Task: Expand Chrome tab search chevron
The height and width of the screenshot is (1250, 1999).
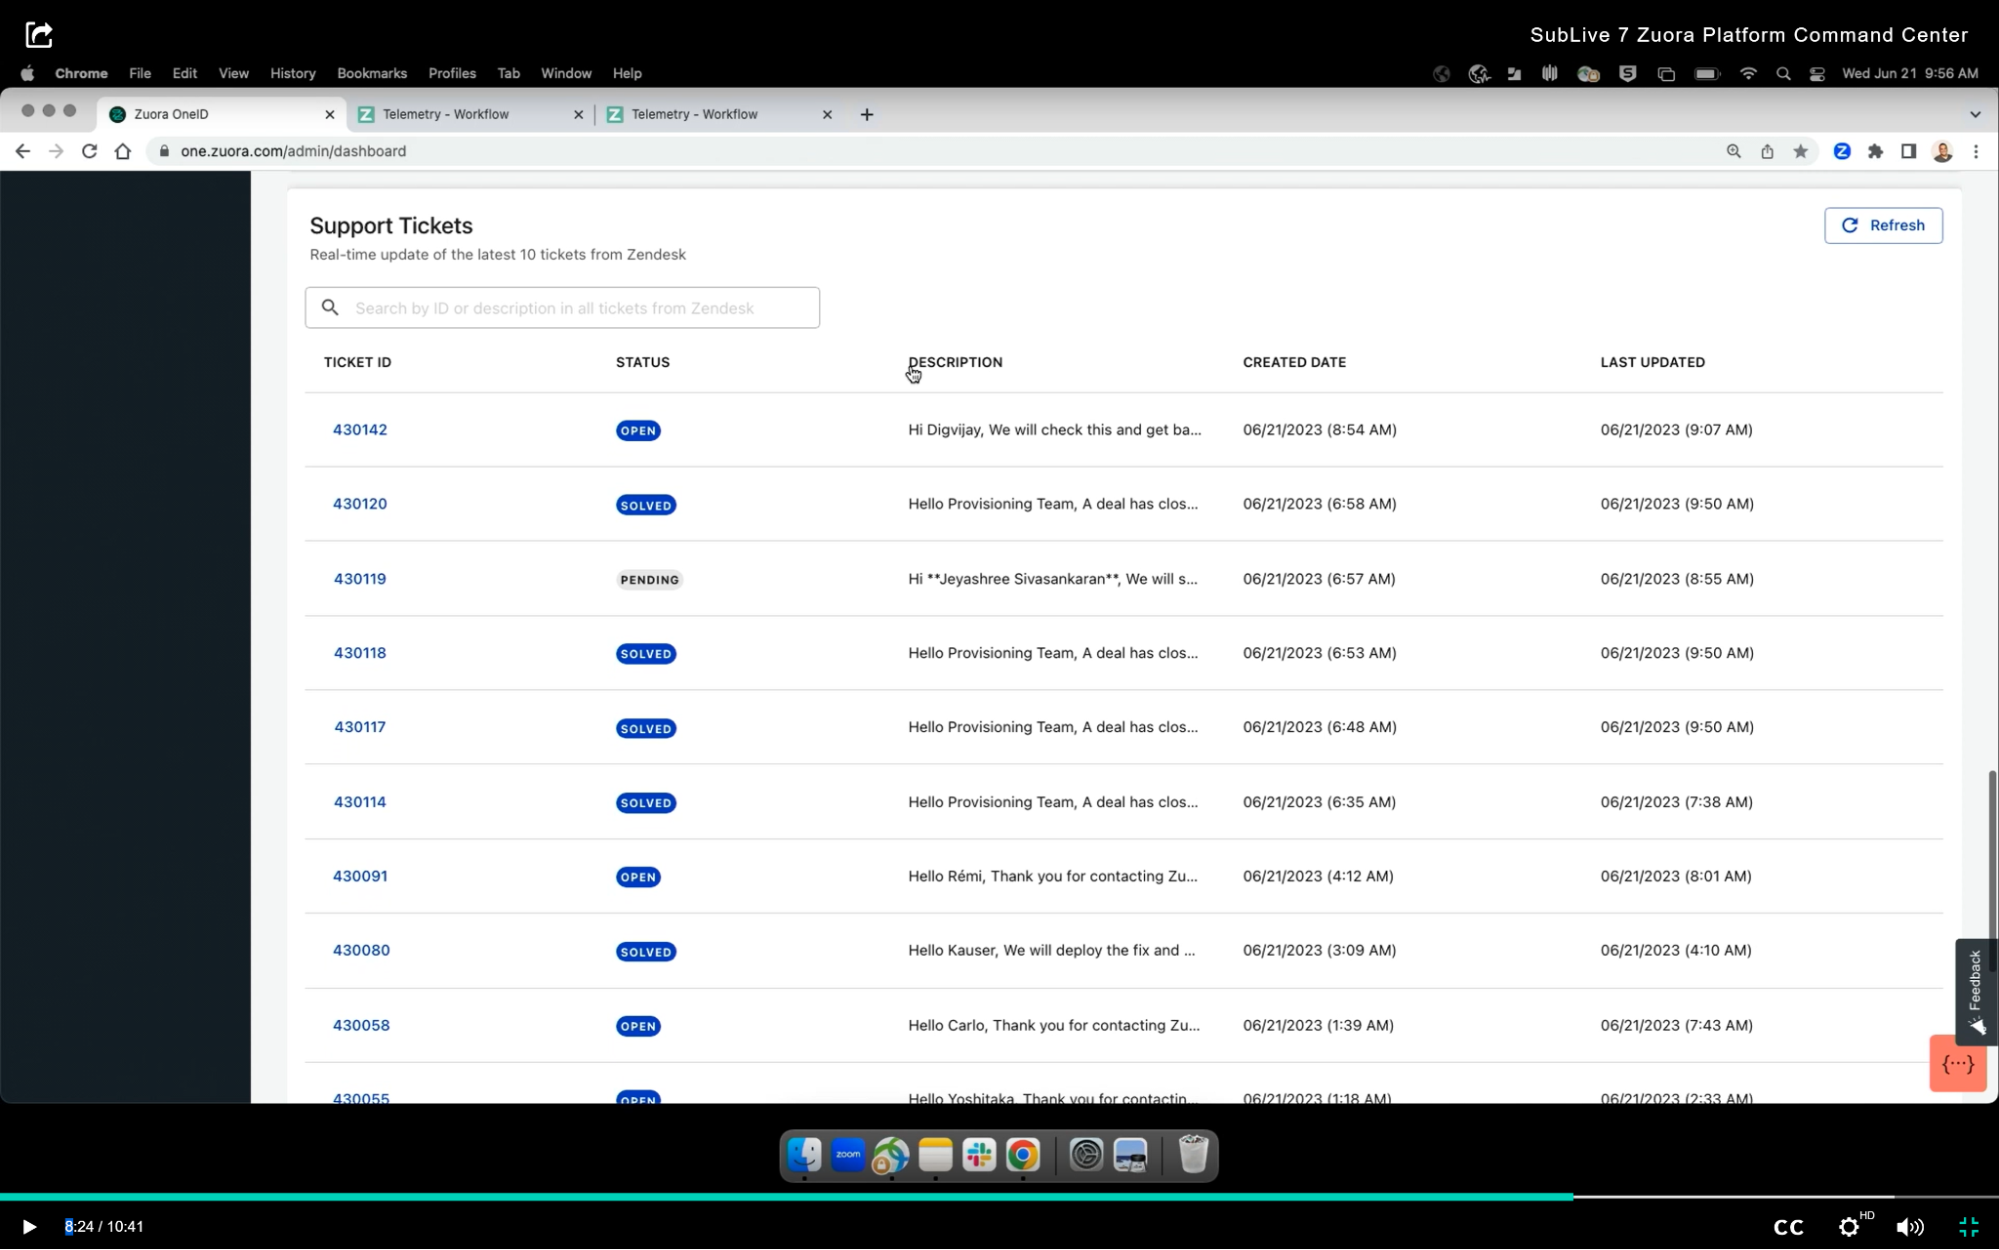Action: [x=1975, y=114]
